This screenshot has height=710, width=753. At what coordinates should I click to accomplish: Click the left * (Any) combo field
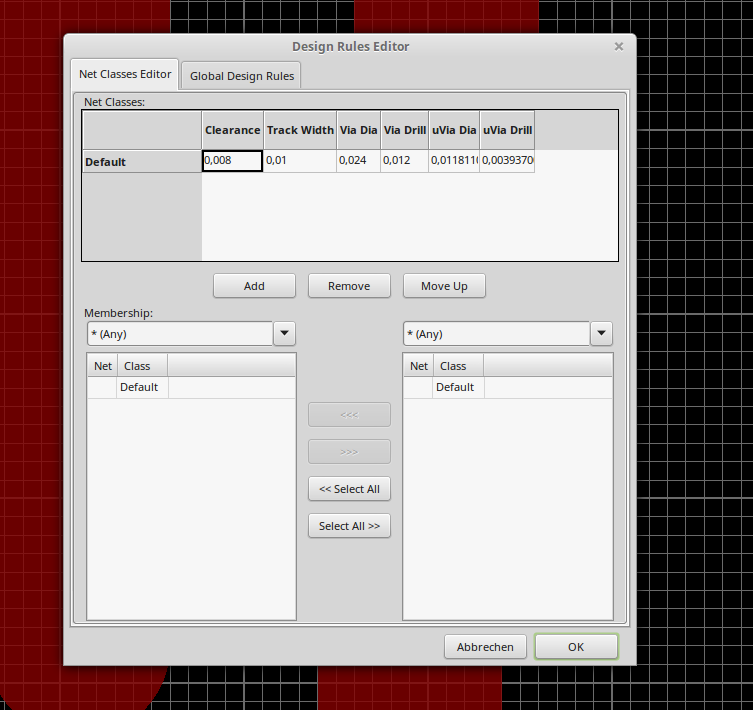pos(180,334)
